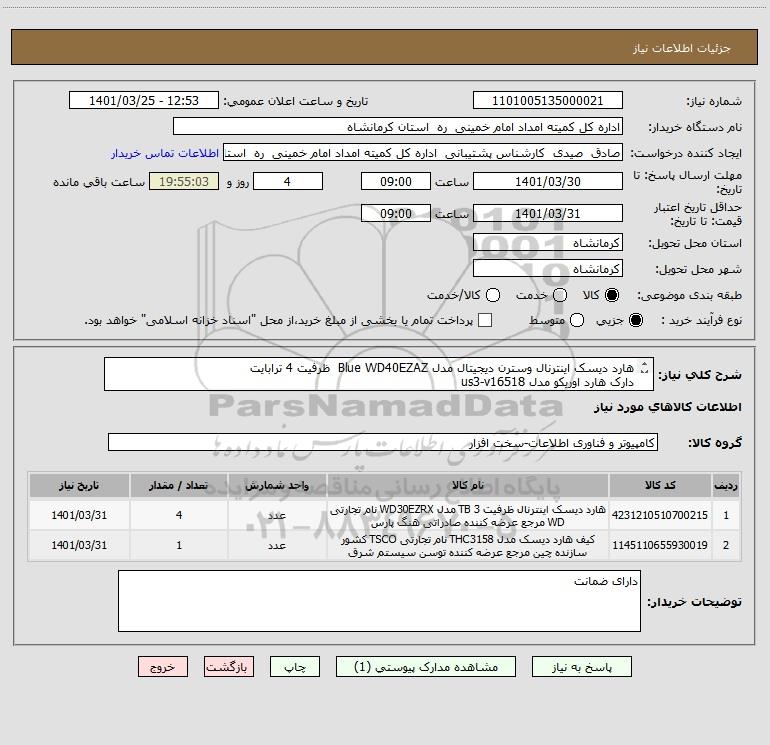Click product code 4231210510700215 cell
Screen dimensions: 770x745
[660, 515]
